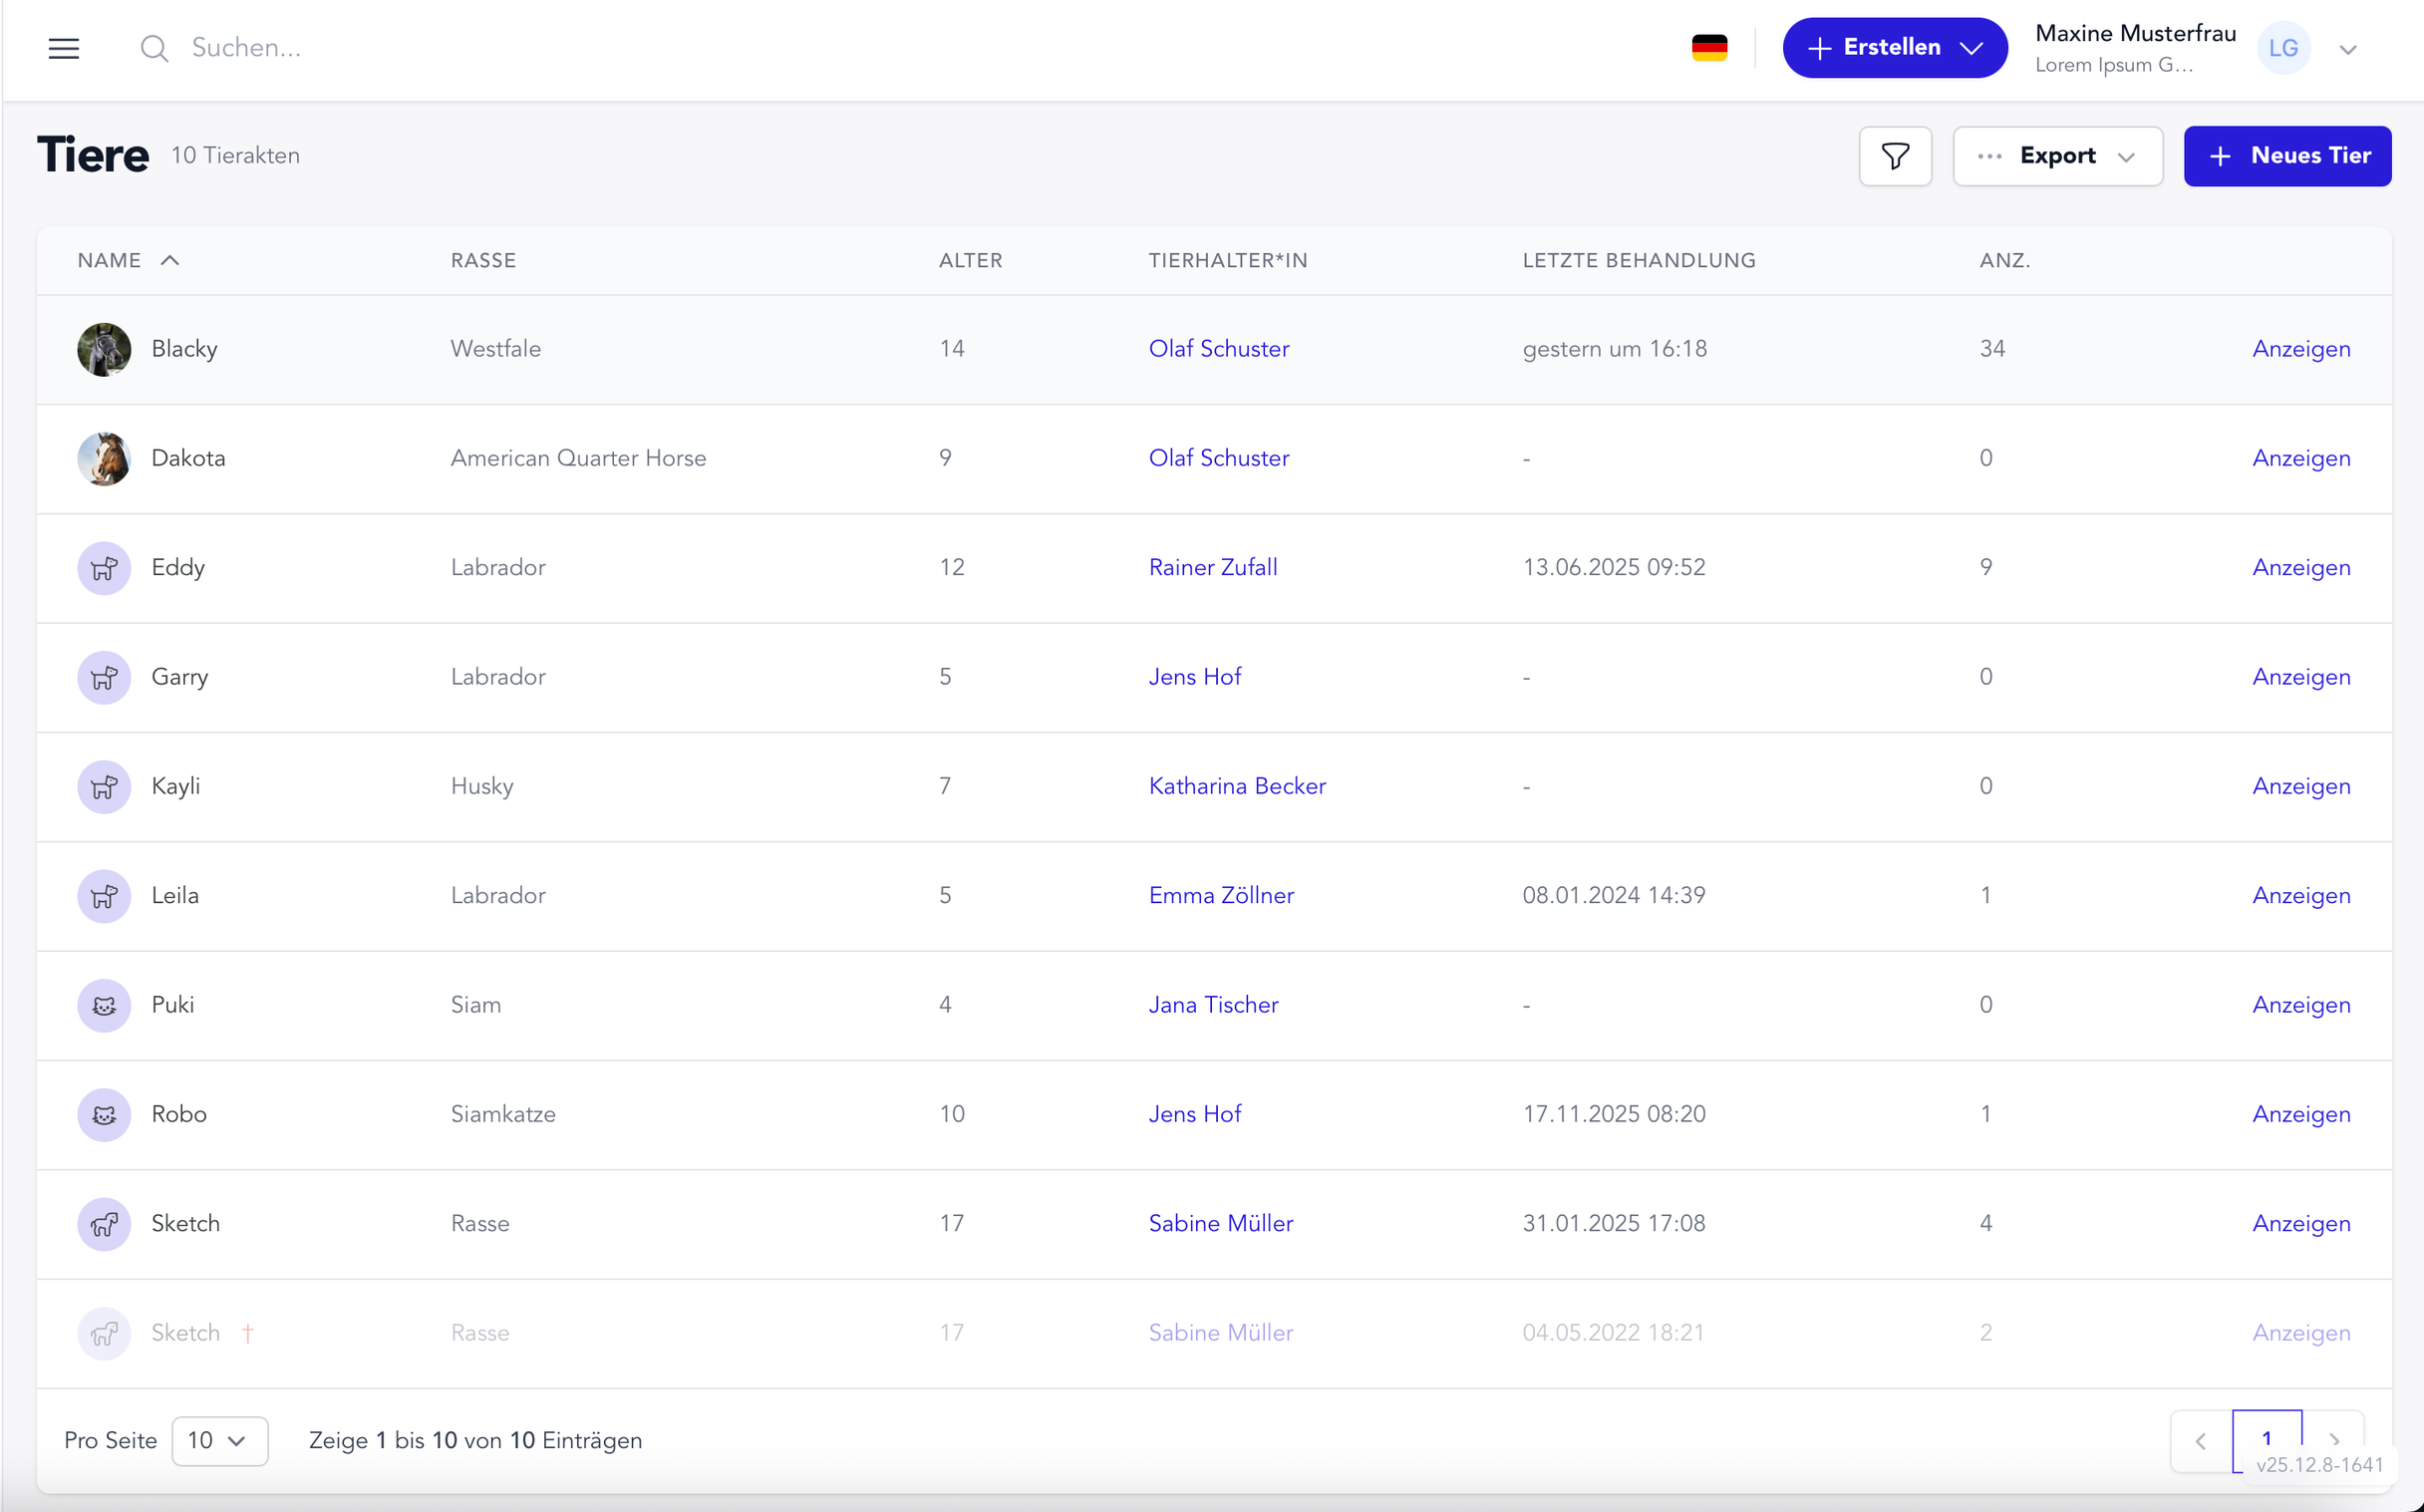Open the Export menu
Viewport: 2424px width, 1512px height.
point(2057,156)
